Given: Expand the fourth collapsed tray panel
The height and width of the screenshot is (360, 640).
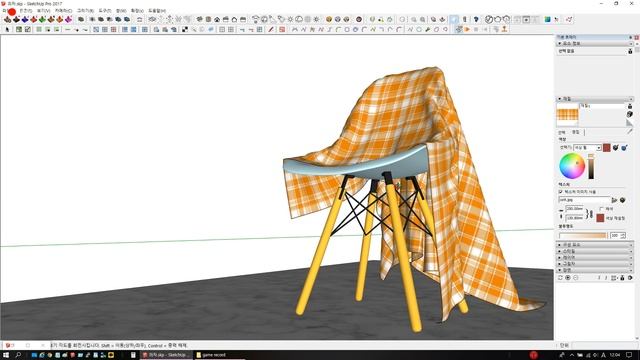Looking at the screenshot, I should (595, 264).
